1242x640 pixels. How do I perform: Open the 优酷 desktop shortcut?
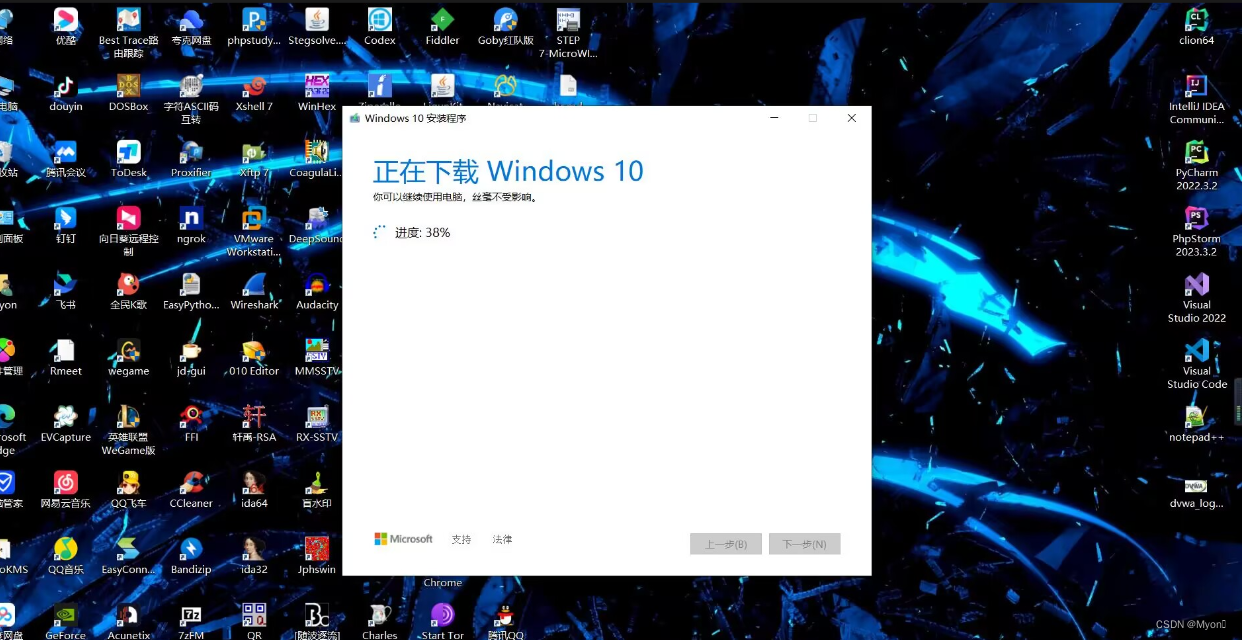tap(66, 27)
